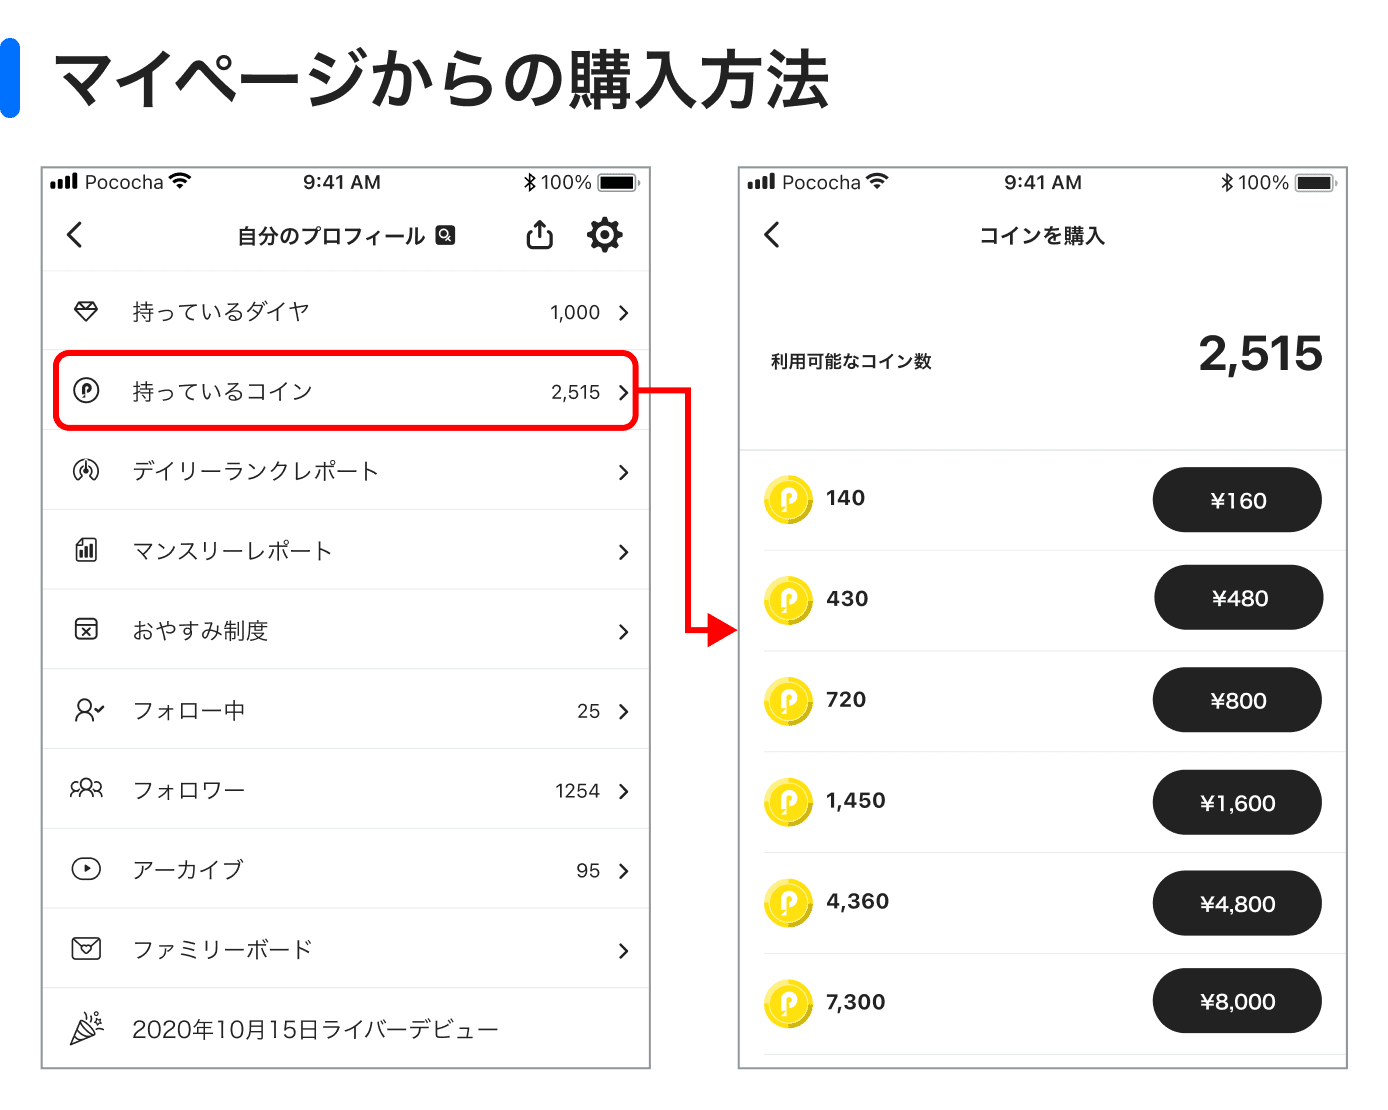Tap the コインを購入 screen title
1388x1110 pixels.
(1042, 236)
